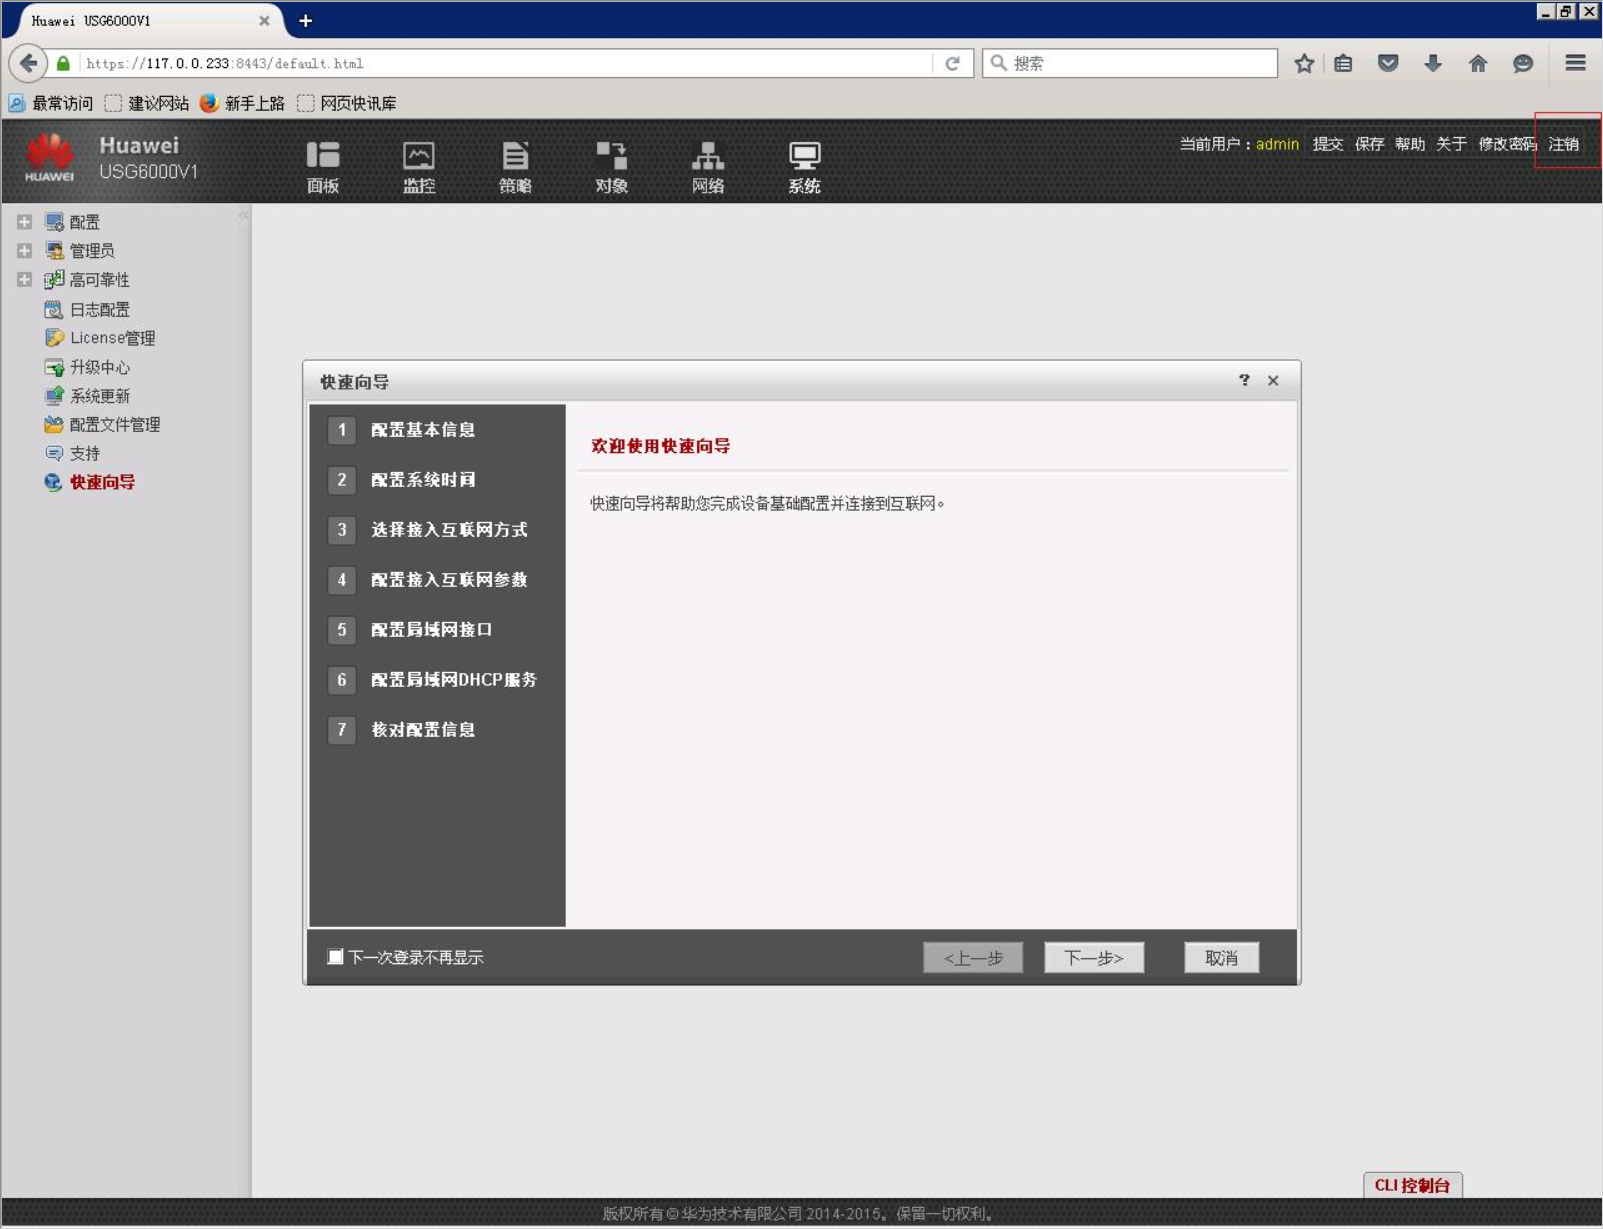Image resolution: width=1603 pixels, height=1229 pixels.
Task: Click the 系统更新 icon
Action: tap(54, 396)
